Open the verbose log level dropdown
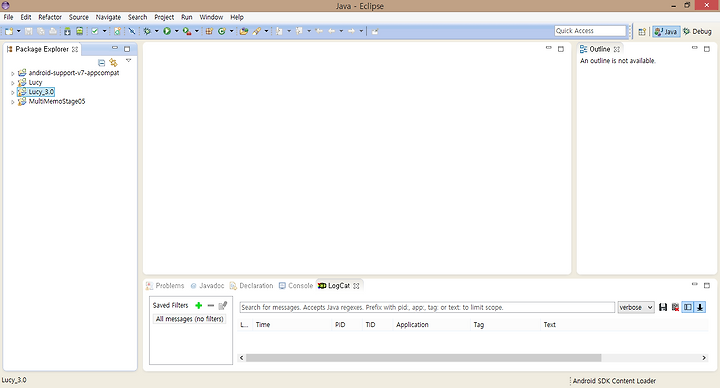This screenshot has height=388, width=720. coord(636,307)
